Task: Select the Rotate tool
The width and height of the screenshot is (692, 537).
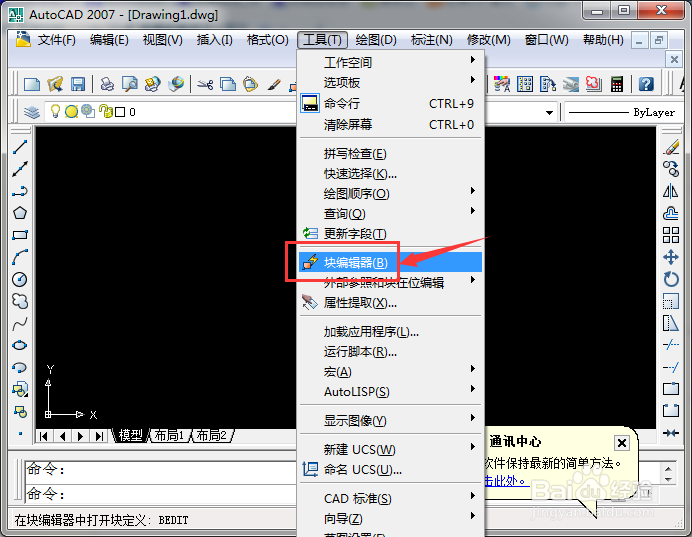Action: point(671,279)
